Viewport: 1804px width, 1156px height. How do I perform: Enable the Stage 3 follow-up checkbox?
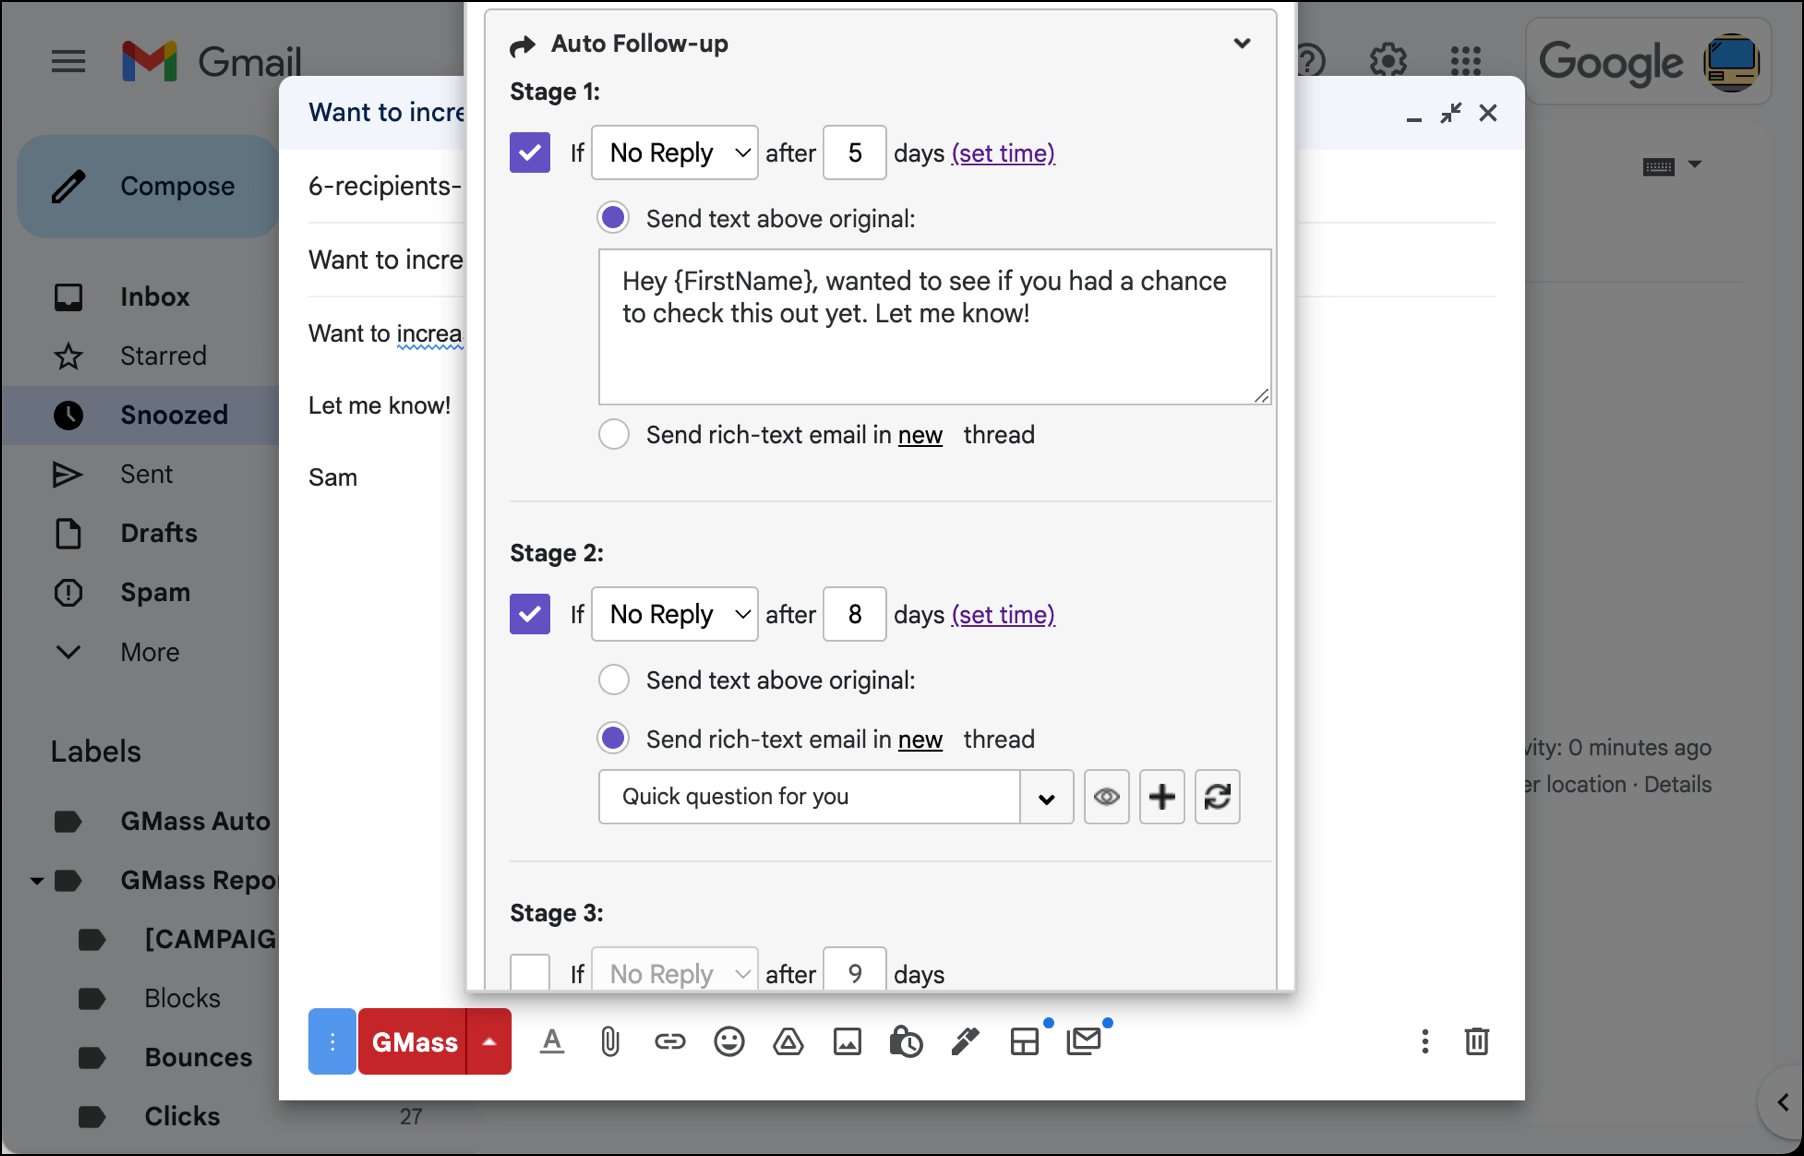pyautogui.click(x=530, y=973)
